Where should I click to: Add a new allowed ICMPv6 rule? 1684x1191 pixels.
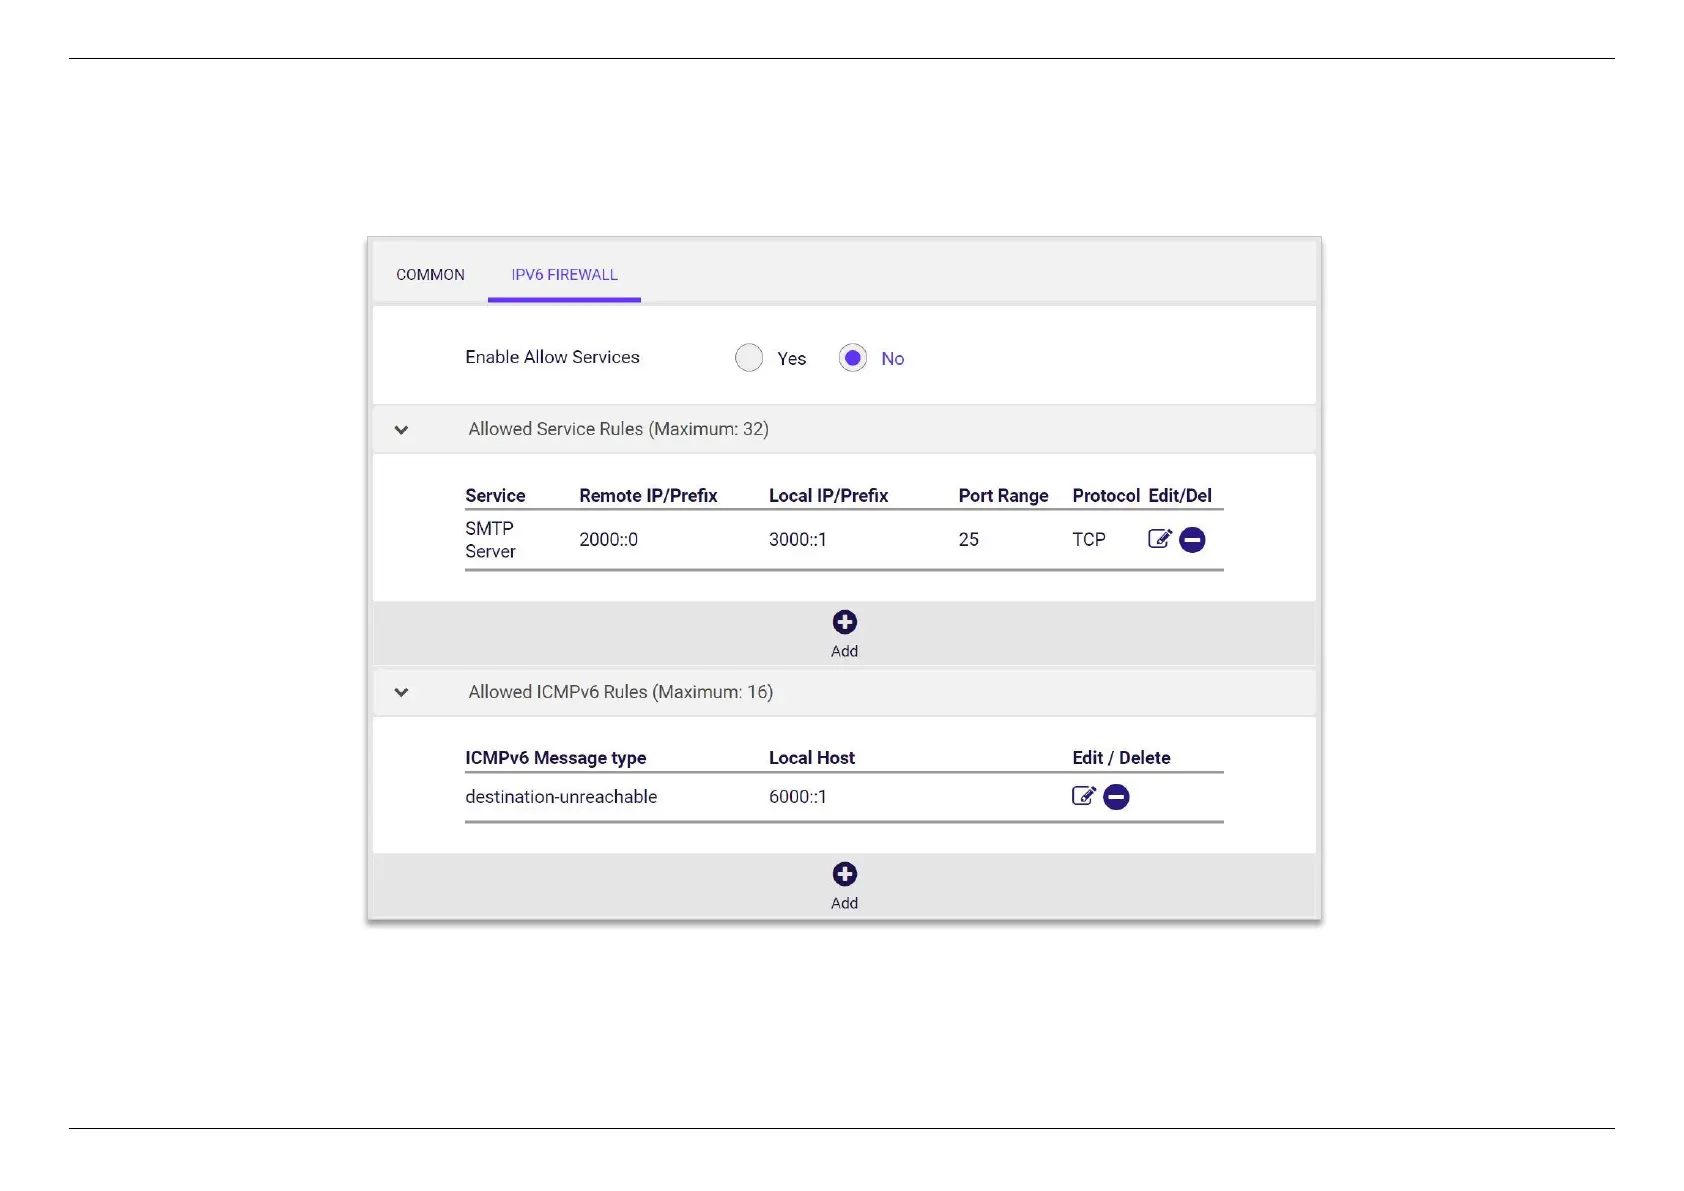pos(844,886)
